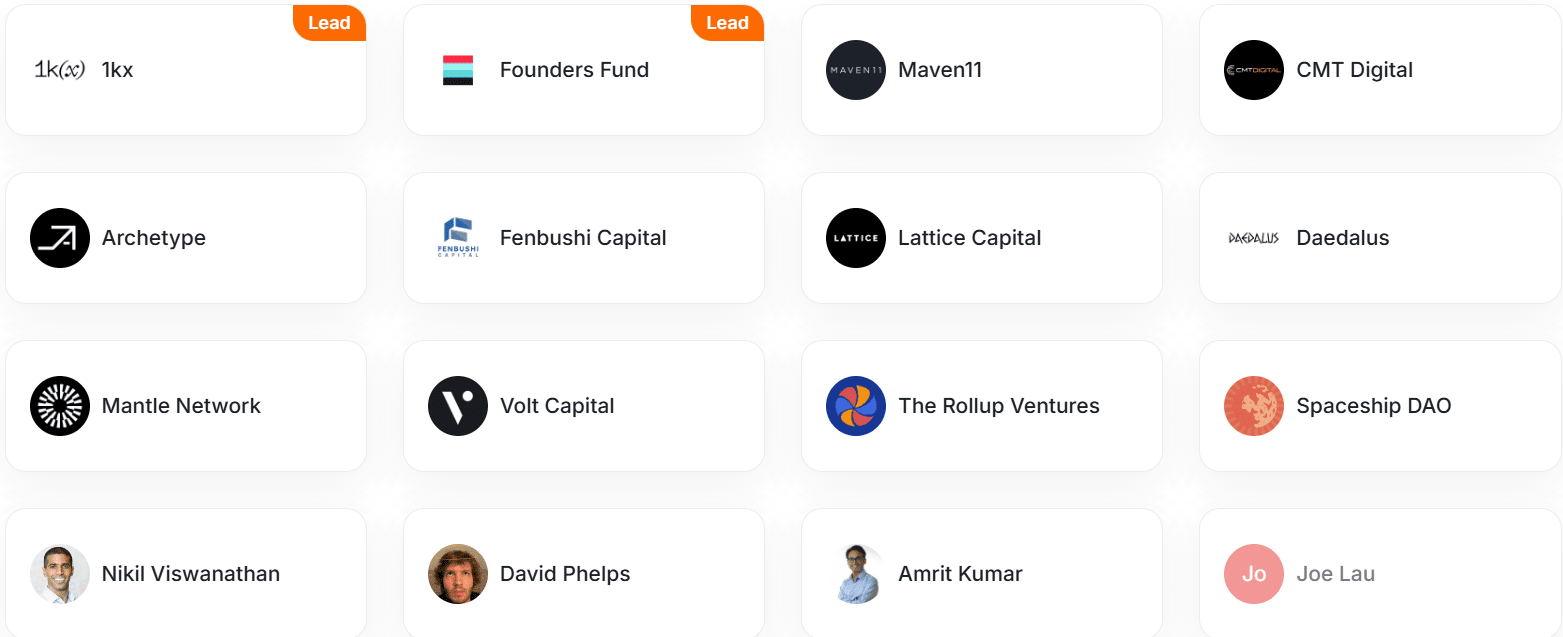Viewport: 1563px width, 637px height.
Task: Click the Volt Capital V logo
Action: point(458,406)
